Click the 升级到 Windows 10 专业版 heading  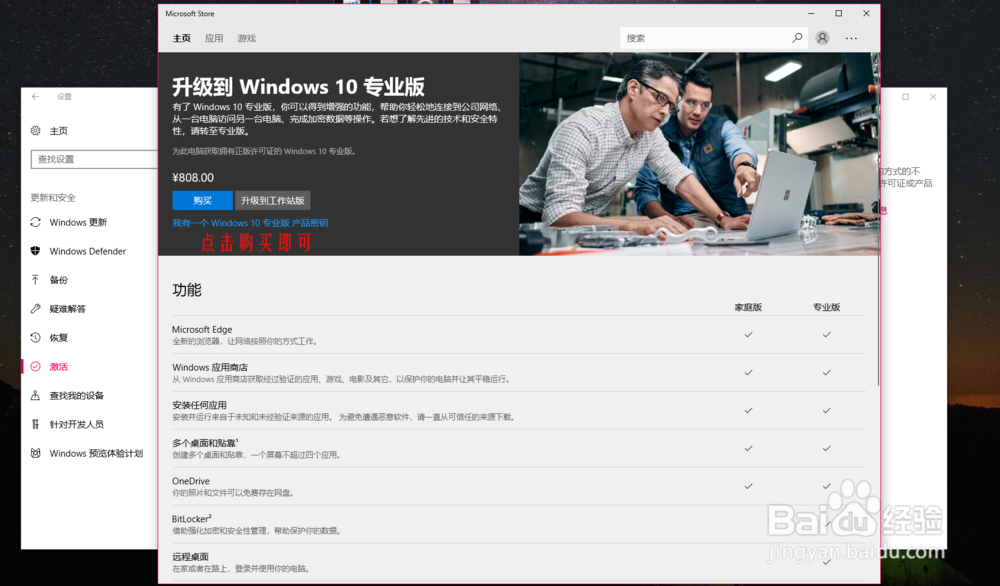(x=298, y=87)
